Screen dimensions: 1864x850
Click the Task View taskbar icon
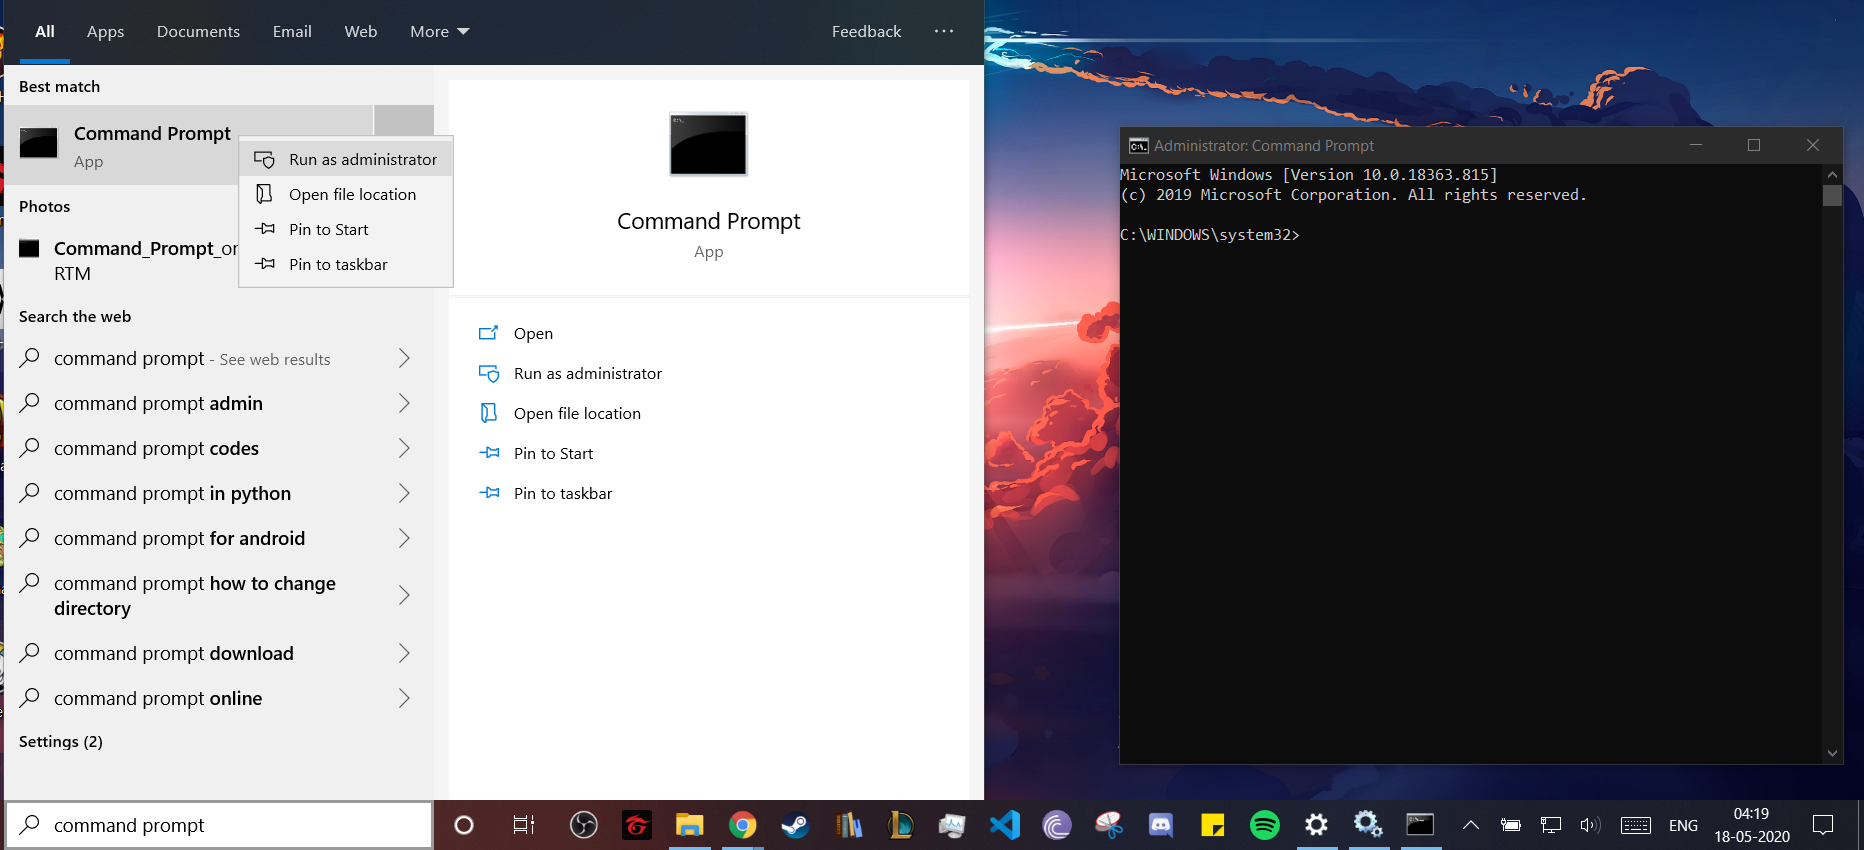(x=523, y=825)
